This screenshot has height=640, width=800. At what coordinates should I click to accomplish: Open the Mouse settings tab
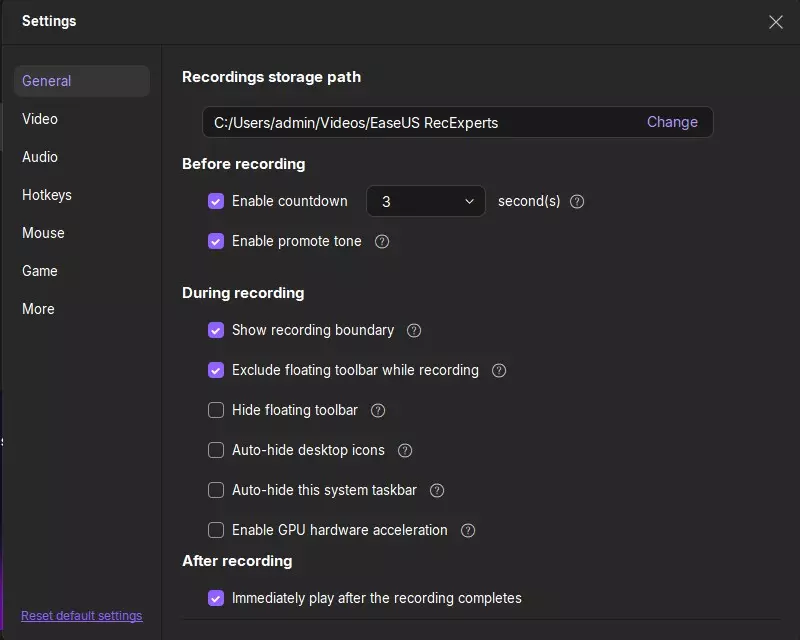coord(43,233)
